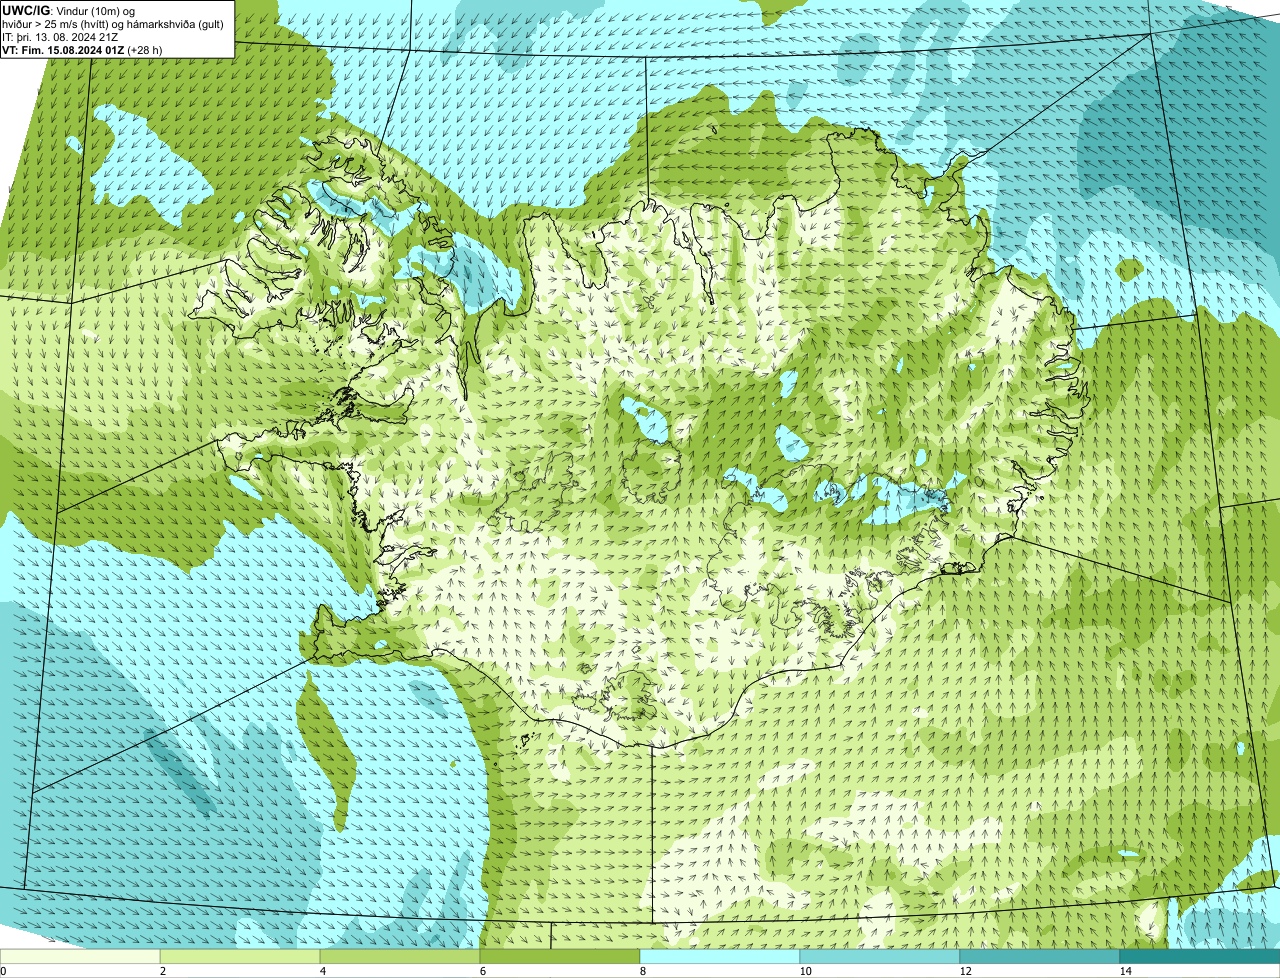
Task: Click the '14' tick label on the scale
Action: click(1125, 971)
